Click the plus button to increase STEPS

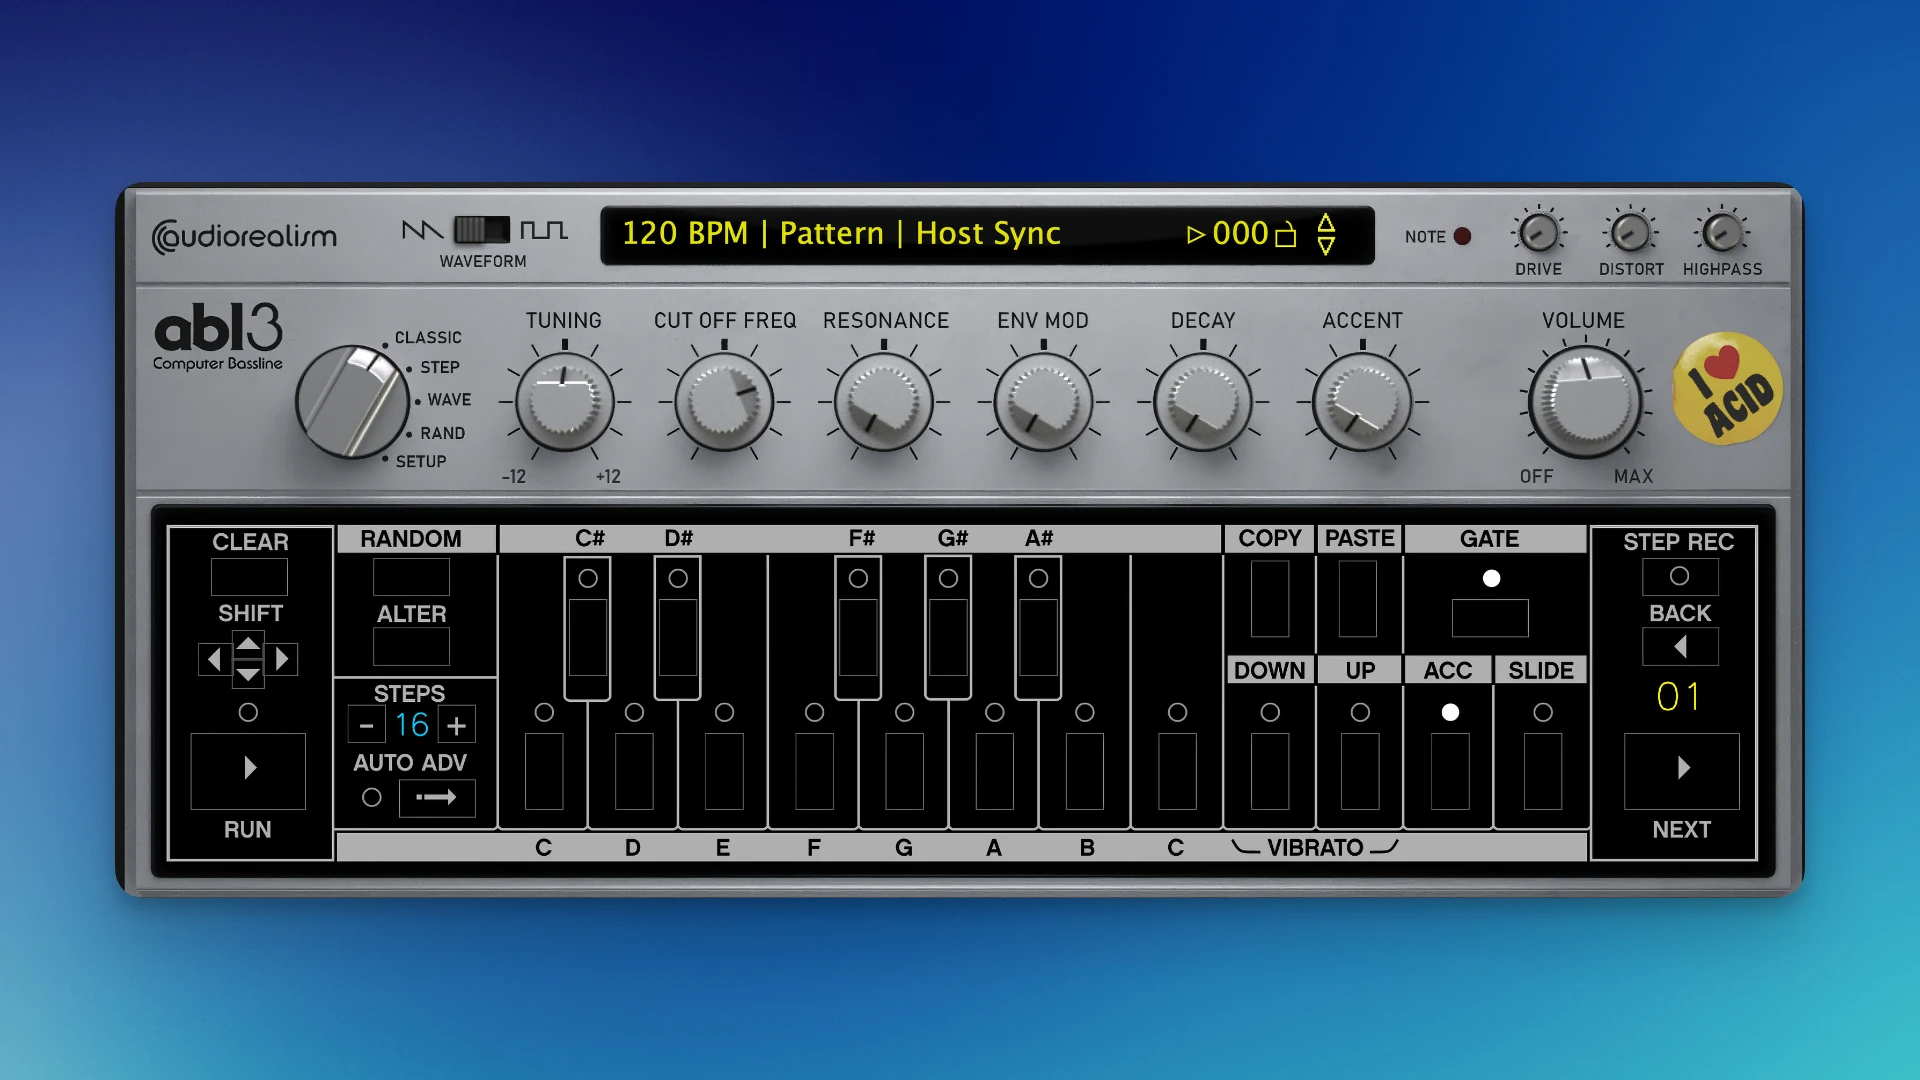[456, 723]
